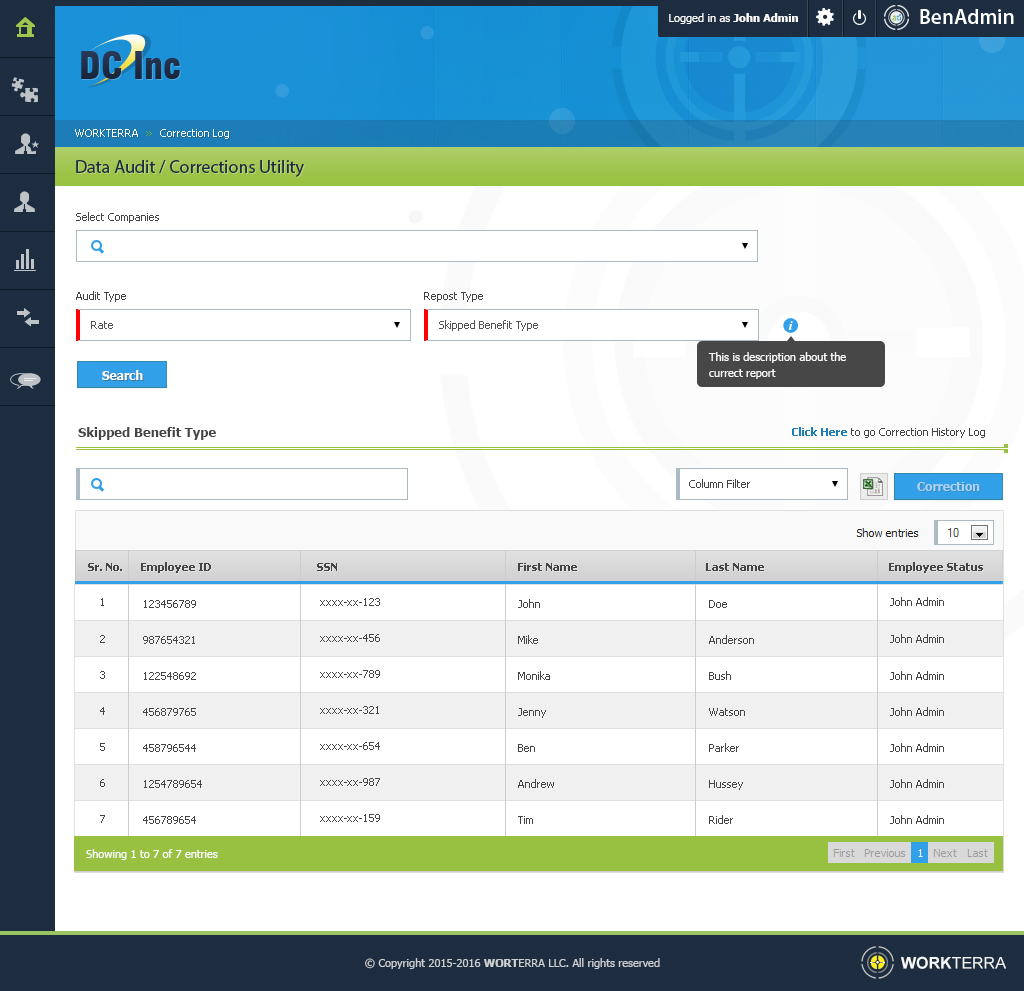The width and height of the screenshot is (1024, 991).
Task: Open the Repost Type dropdown
Action: [x=591, y=325]
